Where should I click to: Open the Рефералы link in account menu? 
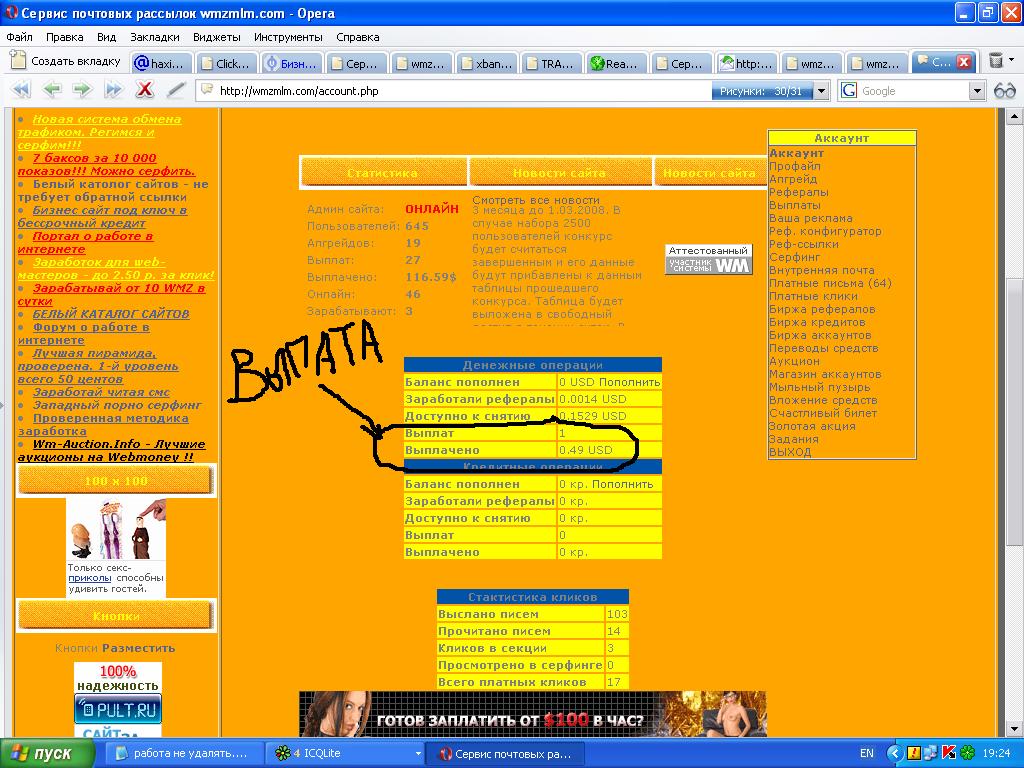(798, 192)
